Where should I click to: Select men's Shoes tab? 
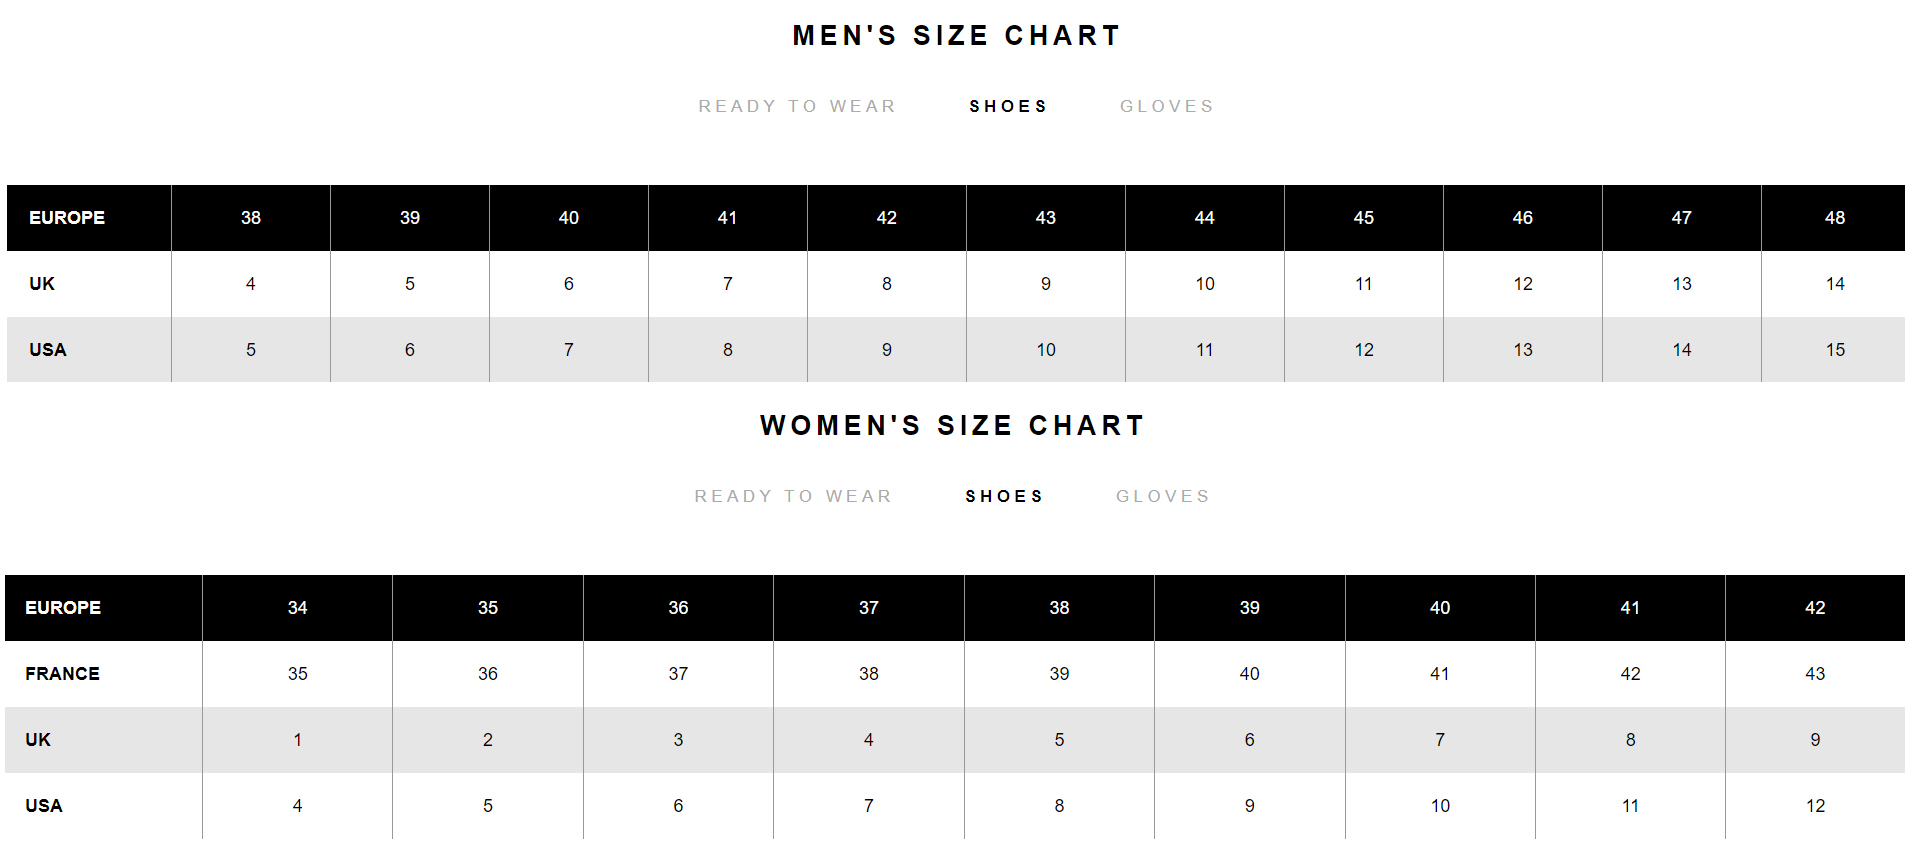click(x=1008, y=106)
